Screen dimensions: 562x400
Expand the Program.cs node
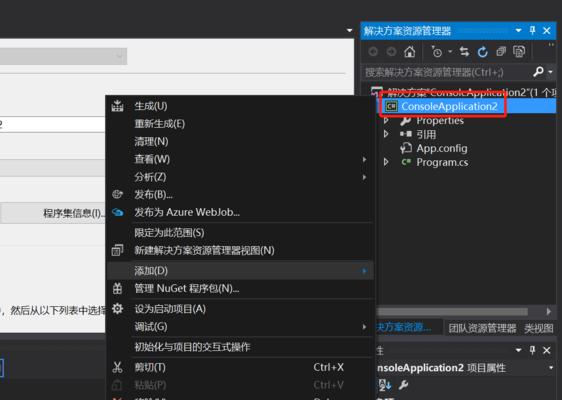click(386, 162)
